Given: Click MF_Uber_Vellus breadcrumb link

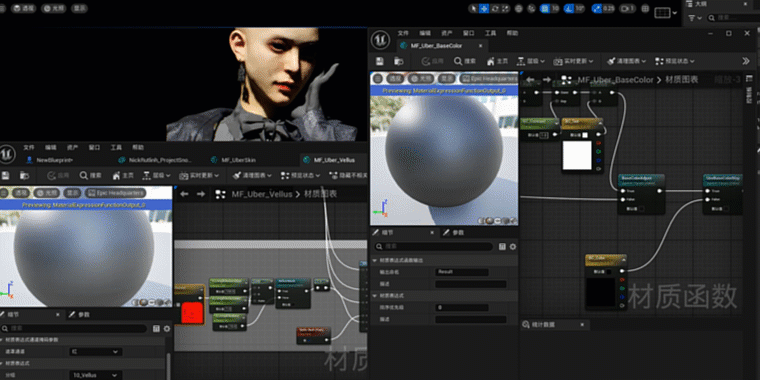Looking at the screenshot, I should pos(262,194).
